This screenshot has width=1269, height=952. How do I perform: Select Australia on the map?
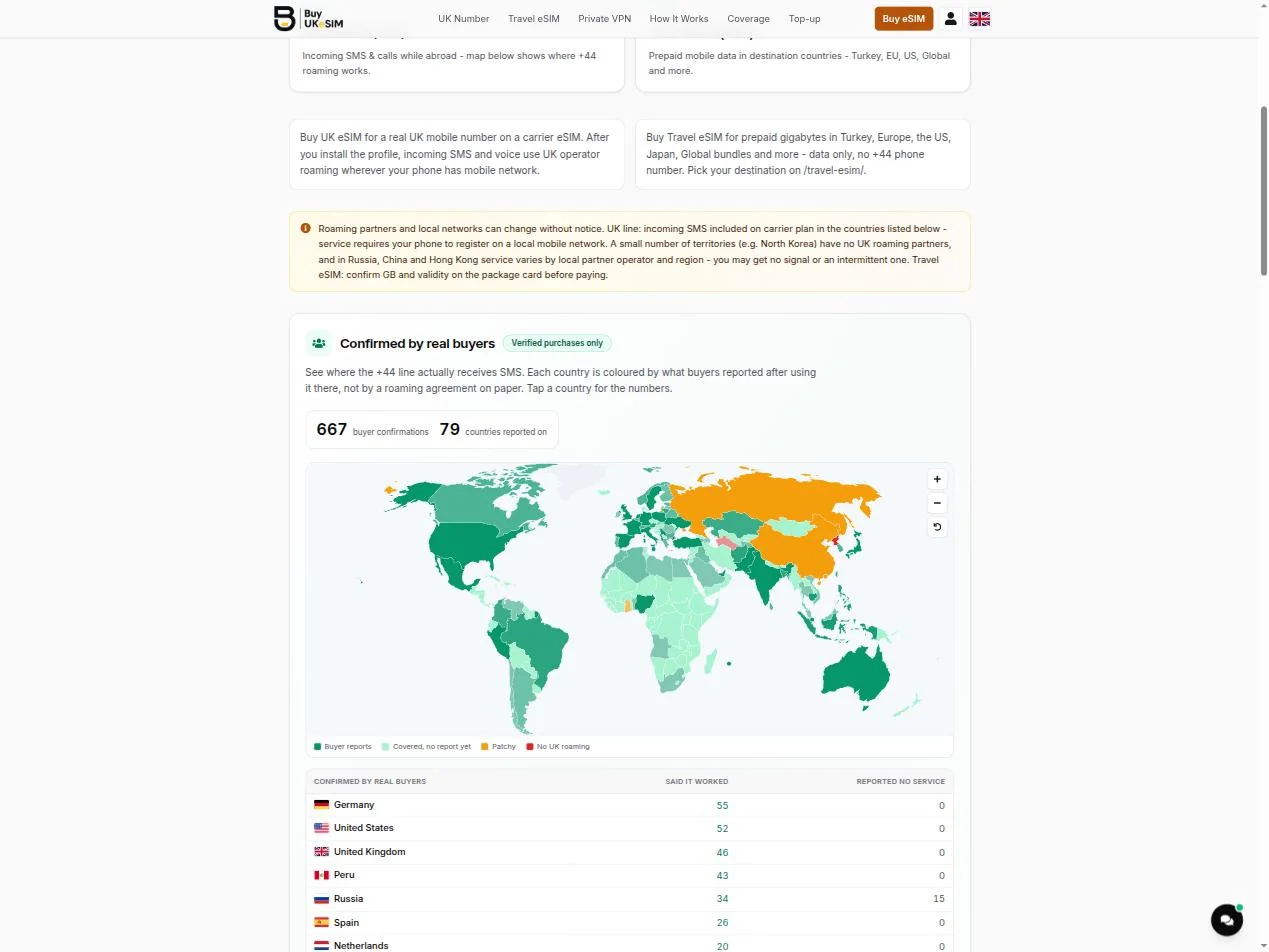[858, 674]
